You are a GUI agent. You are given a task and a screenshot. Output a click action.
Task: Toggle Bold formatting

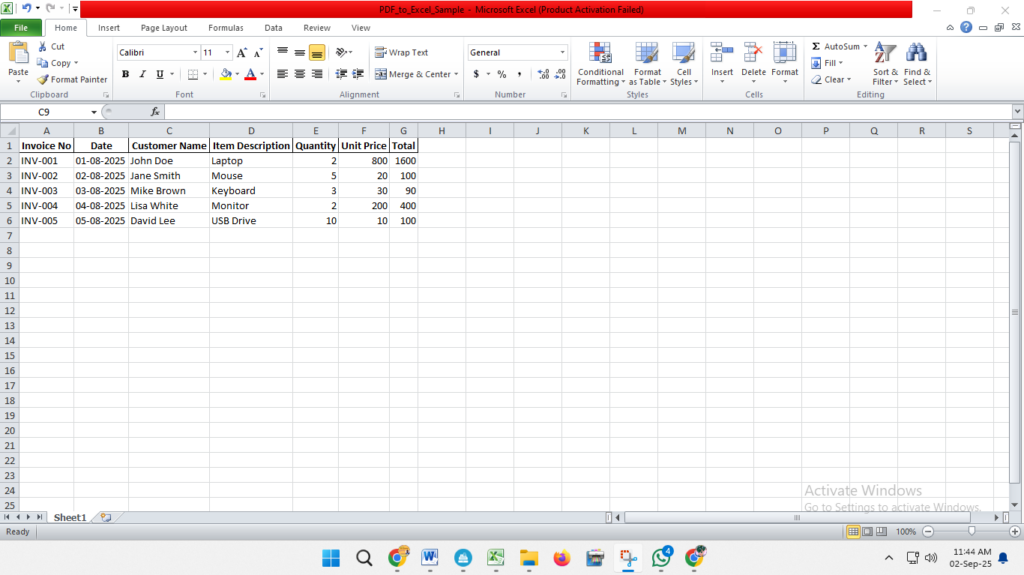point(125,74)
